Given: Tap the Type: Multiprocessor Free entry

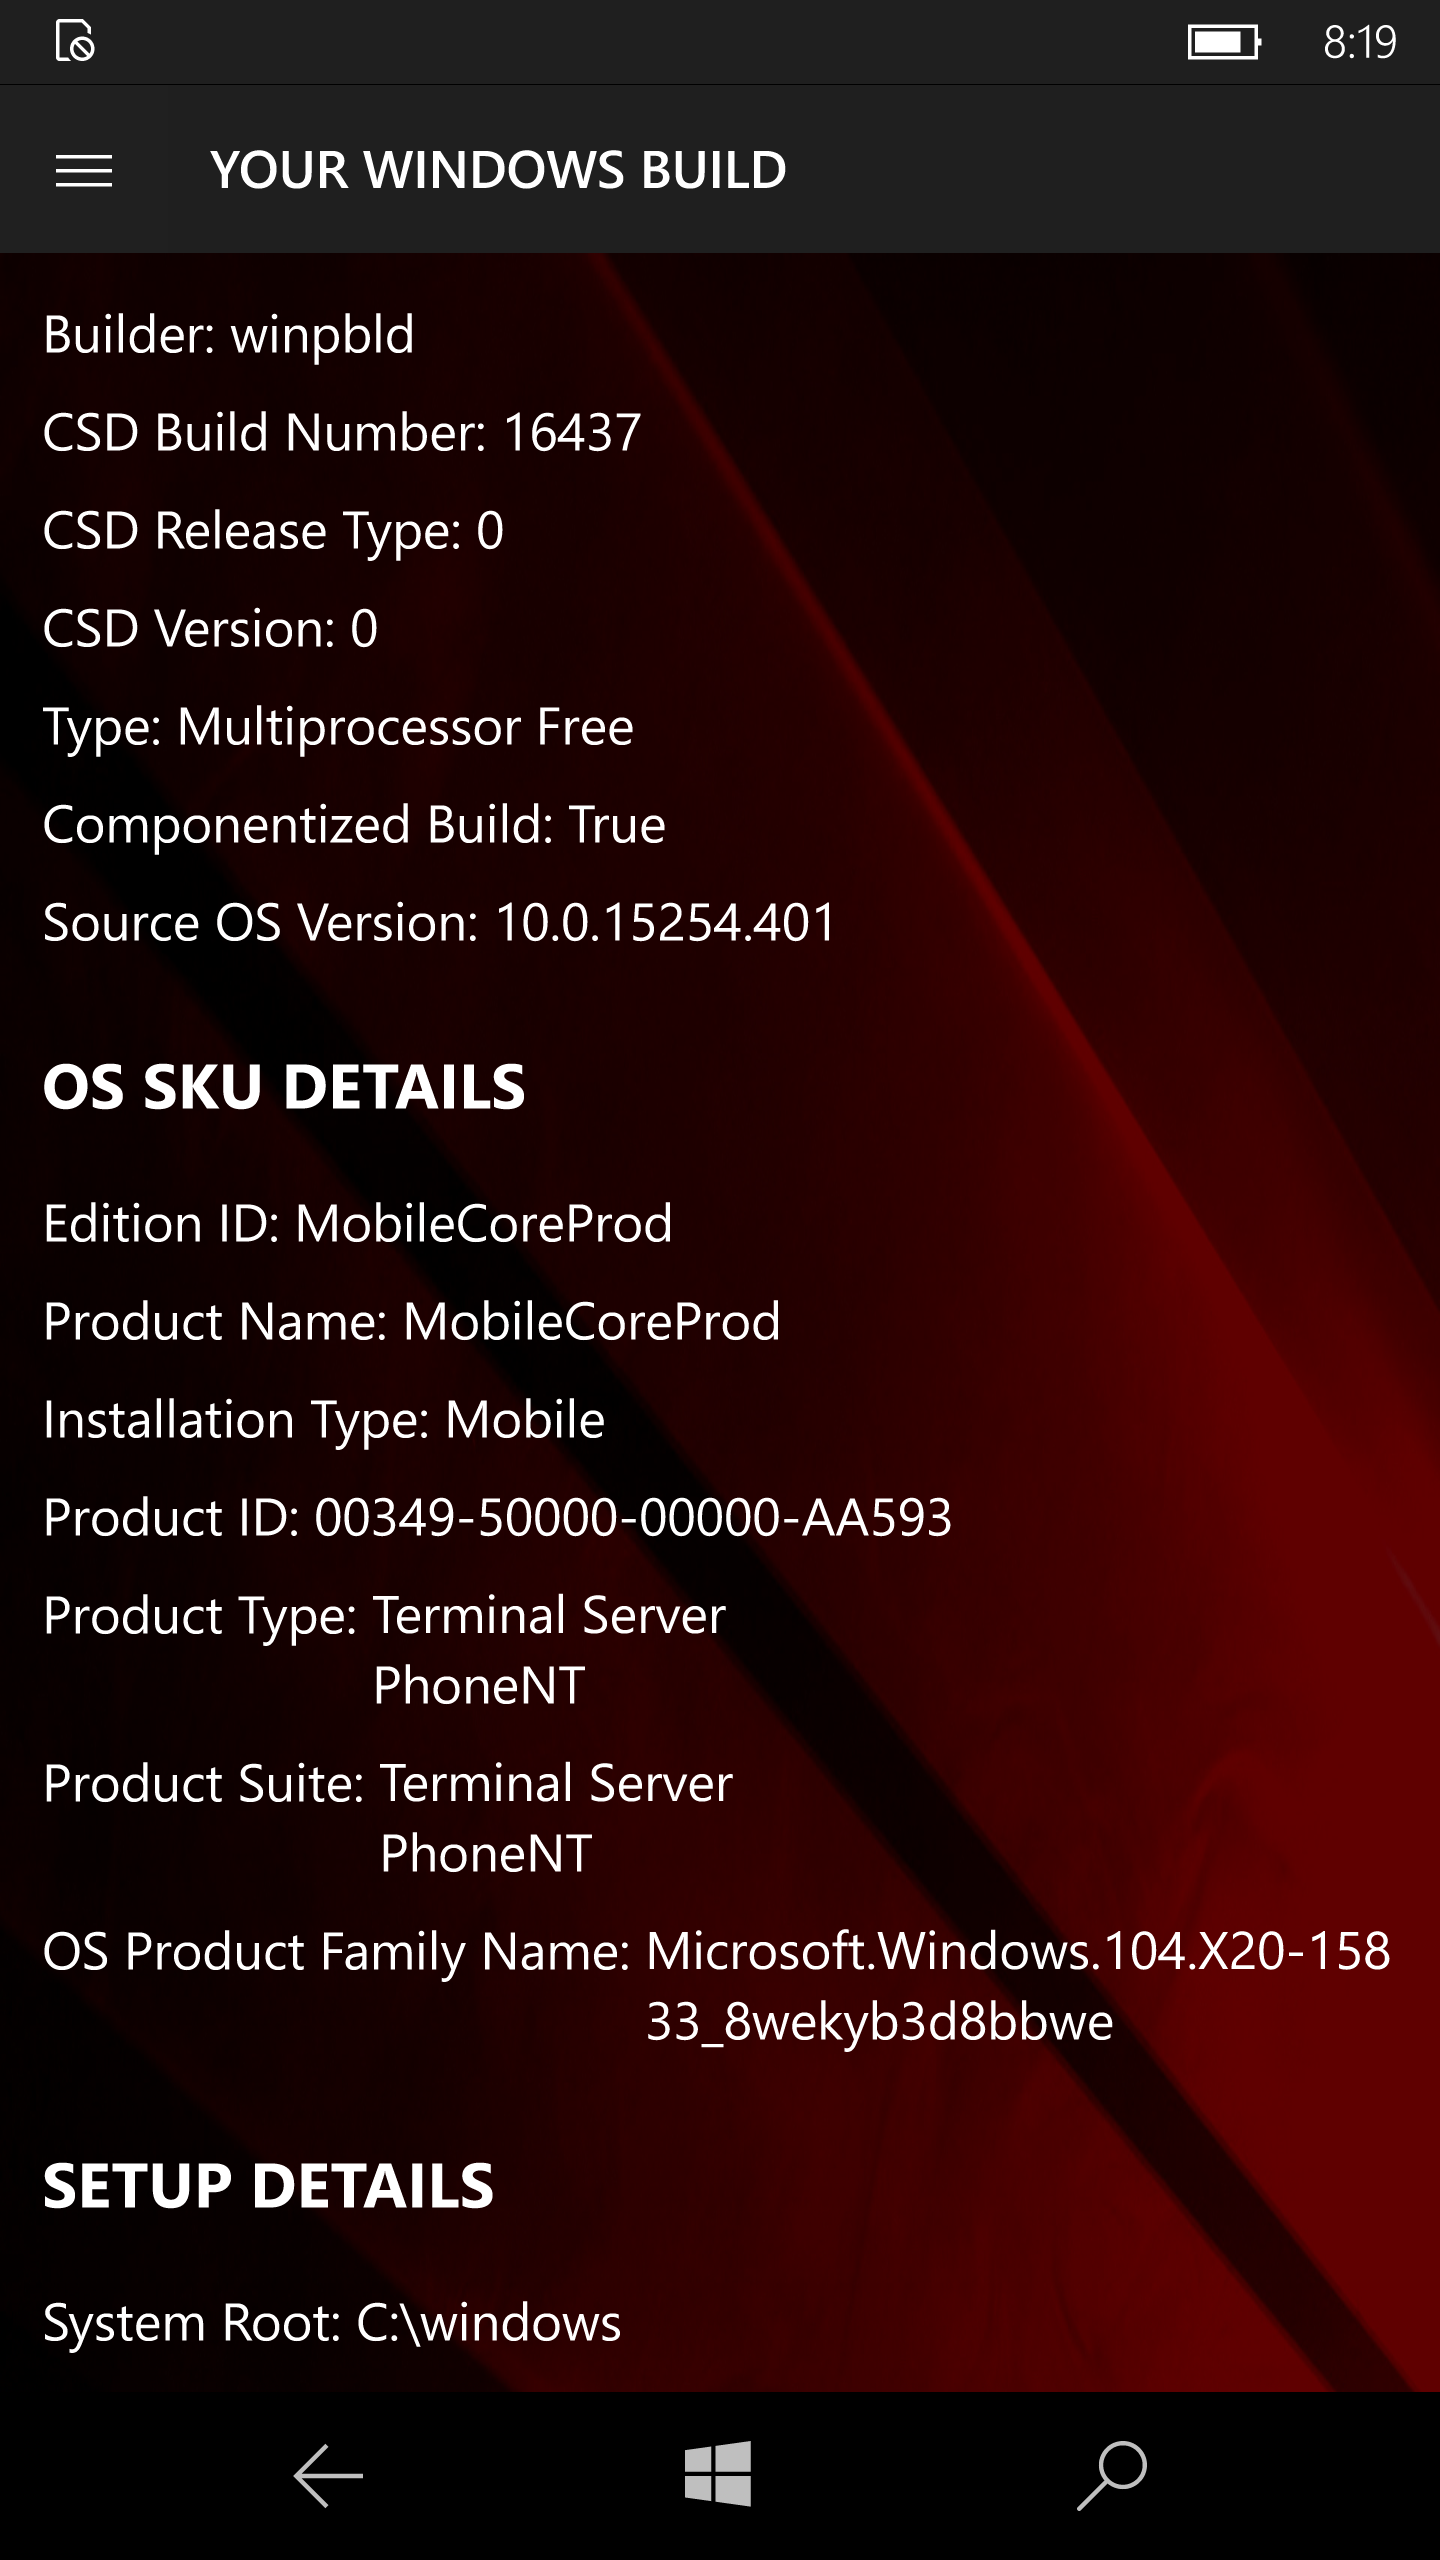Looking at the screenshot, I should [x=338, y=727].
